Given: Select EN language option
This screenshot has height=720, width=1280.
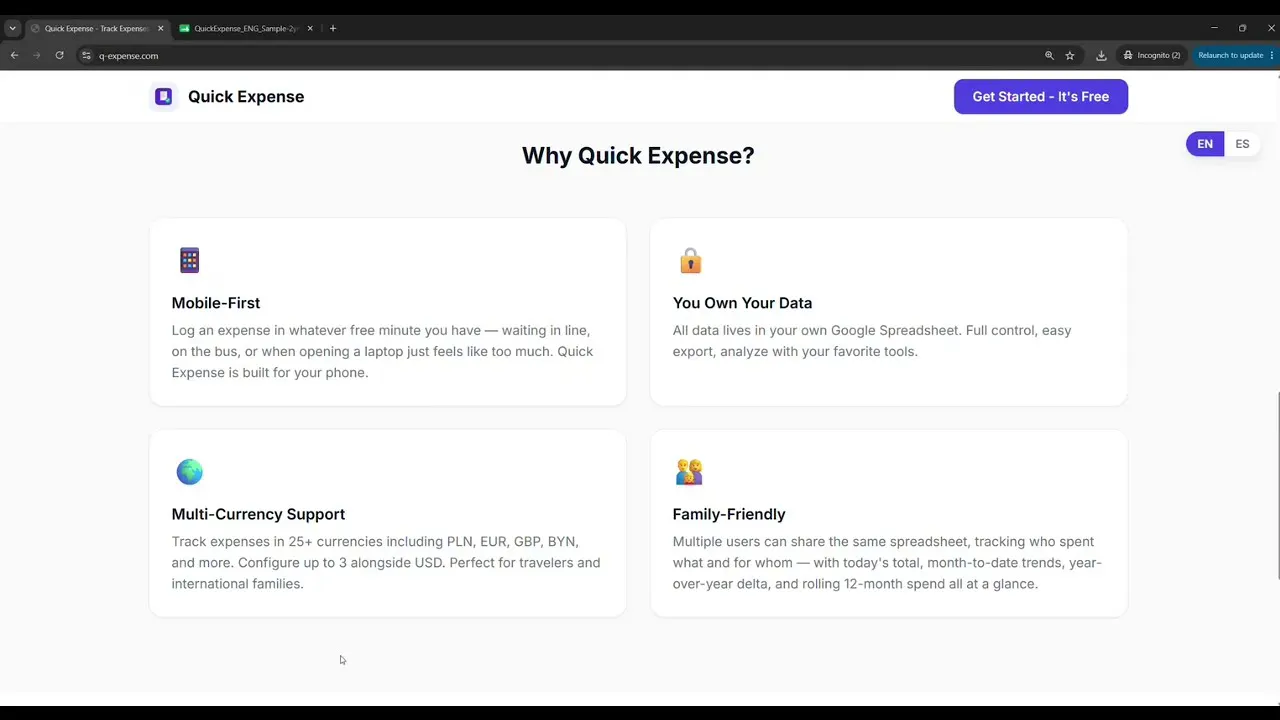Looking at the screenshot, I should tap(1205, 144).
